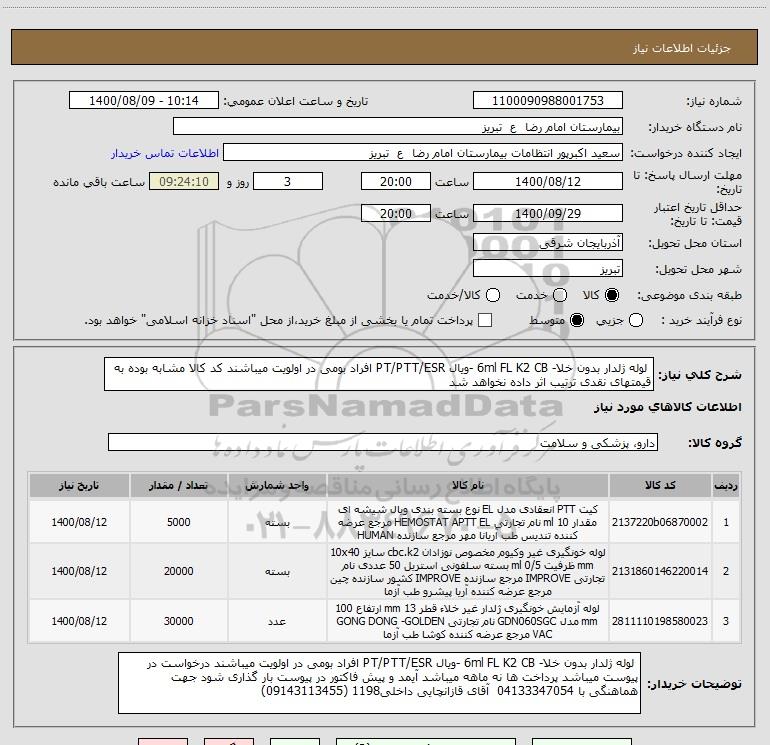Open buyer contact info link اطلاعات تماس خریدار
The height and width of the screenshot is (745, 770).
coord(165,153)
